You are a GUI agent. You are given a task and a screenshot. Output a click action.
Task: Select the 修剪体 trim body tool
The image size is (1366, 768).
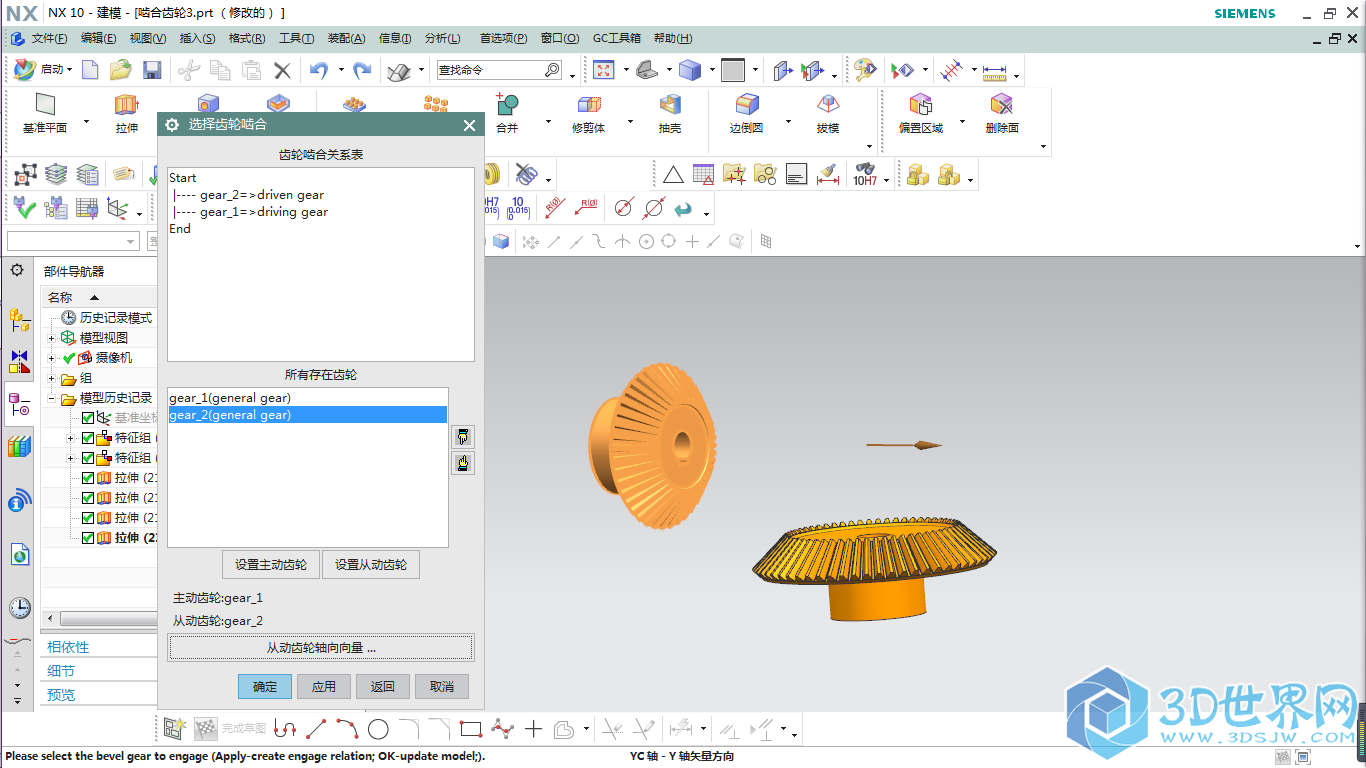588,114
